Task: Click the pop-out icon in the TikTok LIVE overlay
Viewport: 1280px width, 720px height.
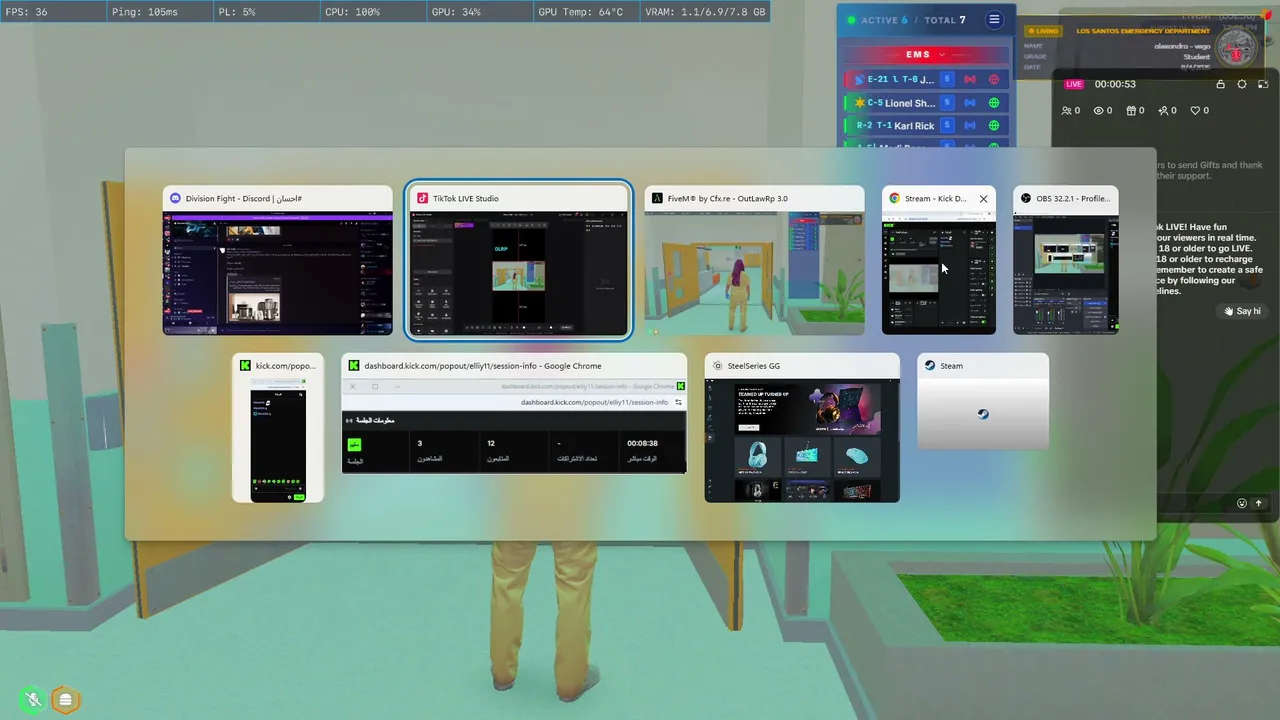Action: 1264,85
